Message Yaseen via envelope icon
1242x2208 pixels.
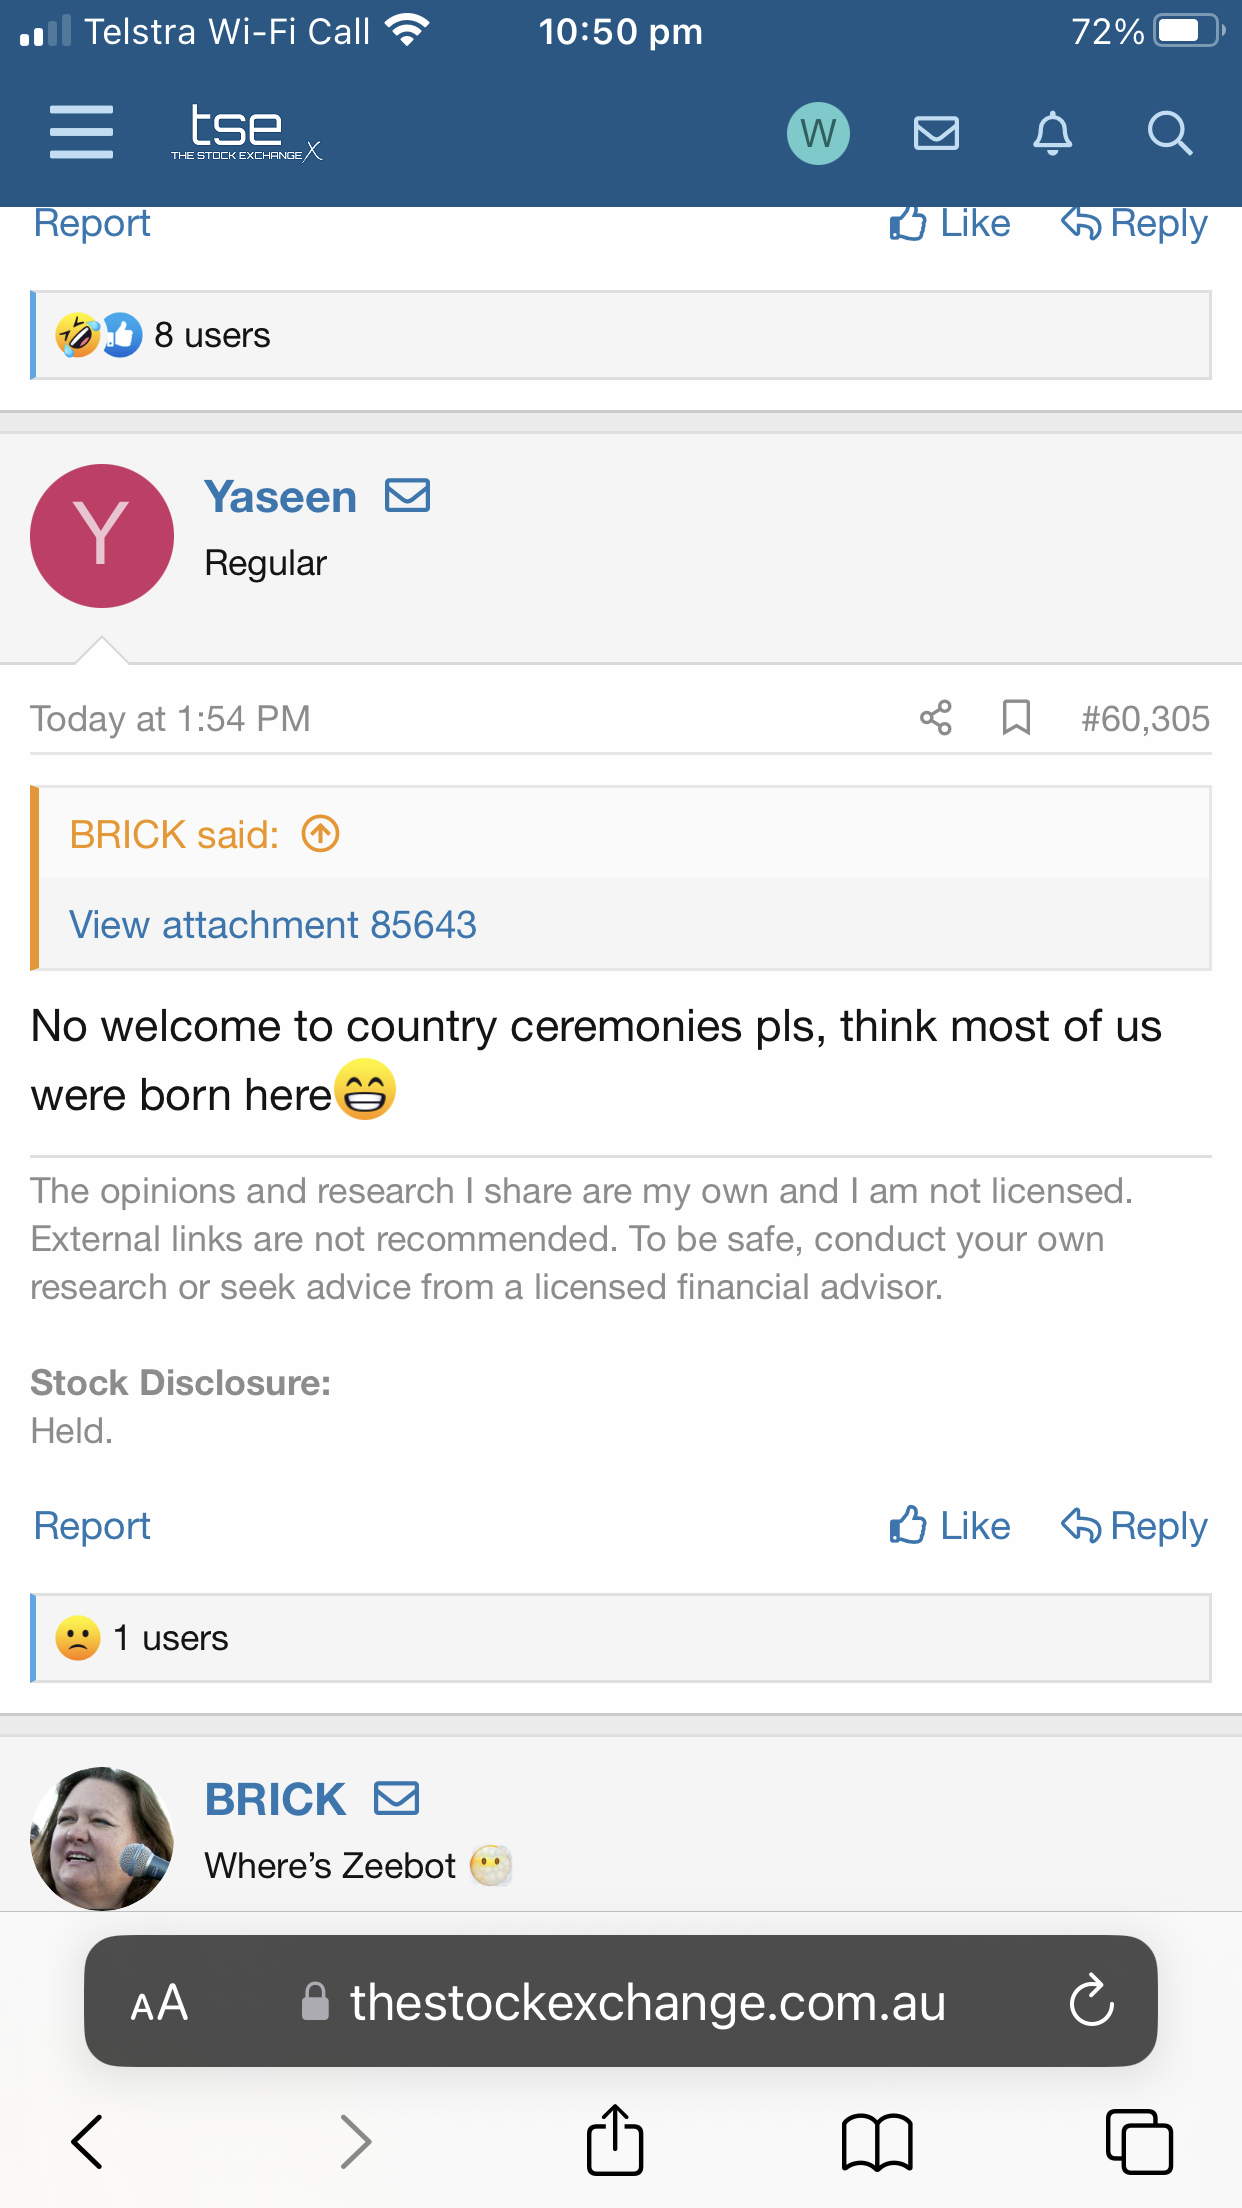(408, 495)
